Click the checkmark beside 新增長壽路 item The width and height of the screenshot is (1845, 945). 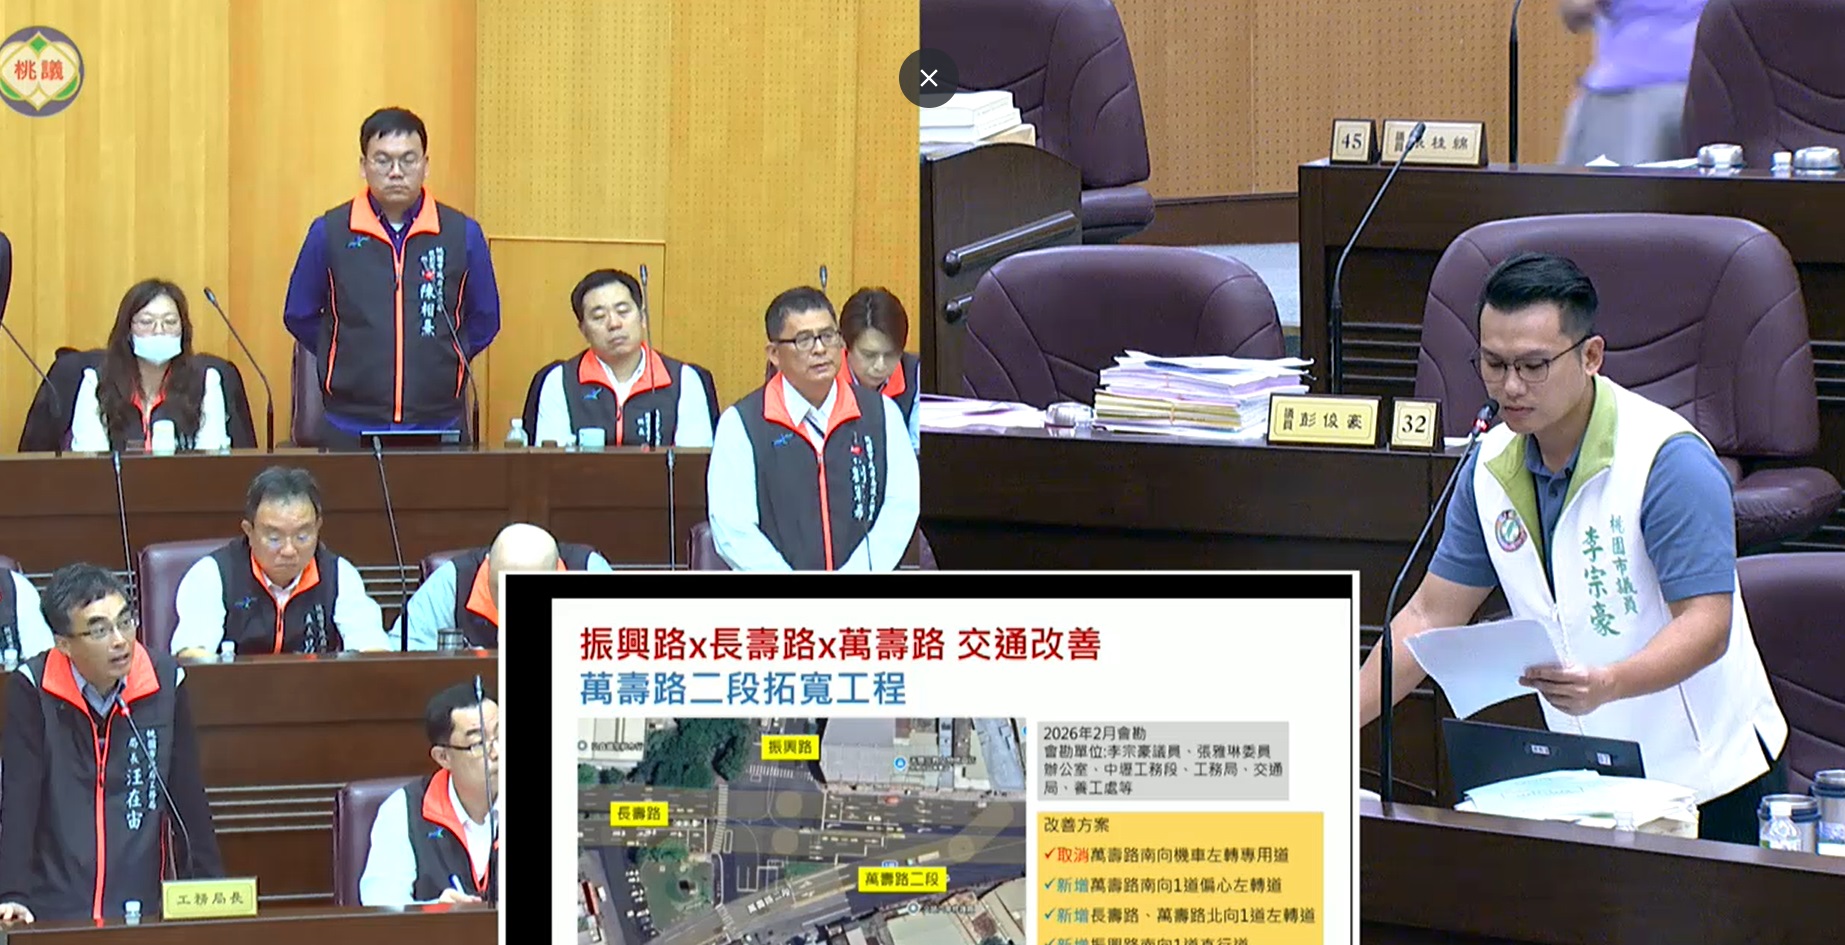1049,915
